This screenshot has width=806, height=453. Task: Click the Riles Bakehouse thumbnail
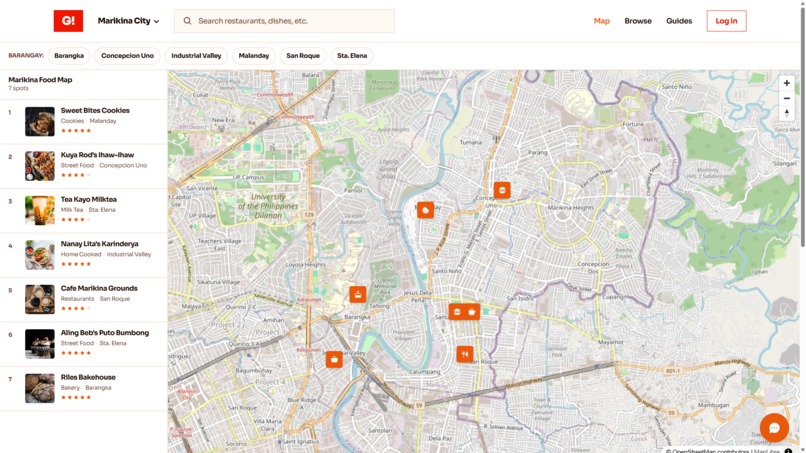pos(40,388)
